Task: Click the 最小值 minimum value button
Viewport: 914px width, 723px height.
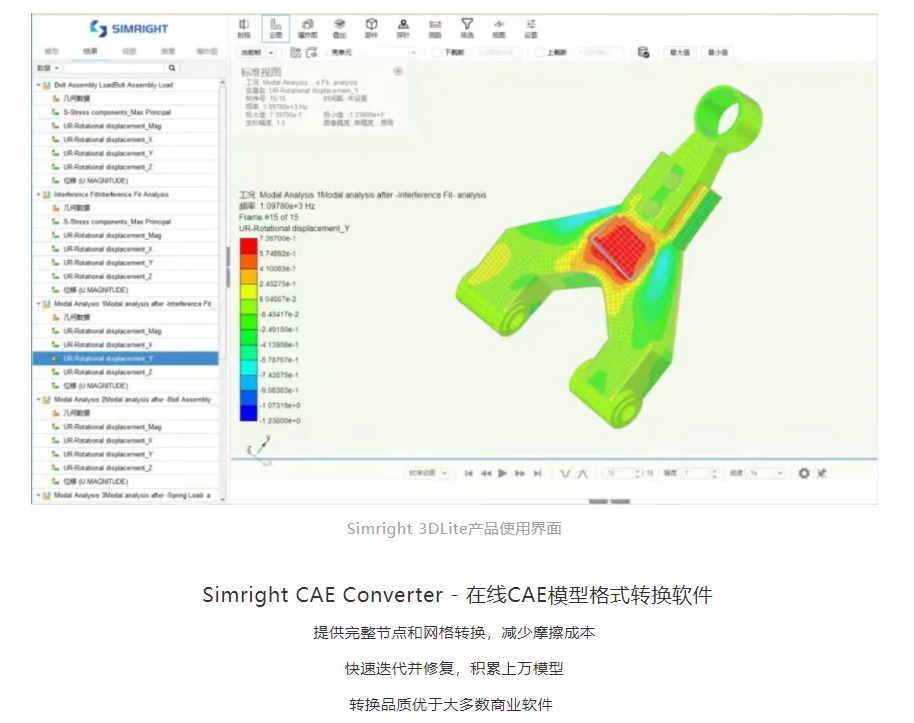Action: pyautogui.click(x=718, y=52)
